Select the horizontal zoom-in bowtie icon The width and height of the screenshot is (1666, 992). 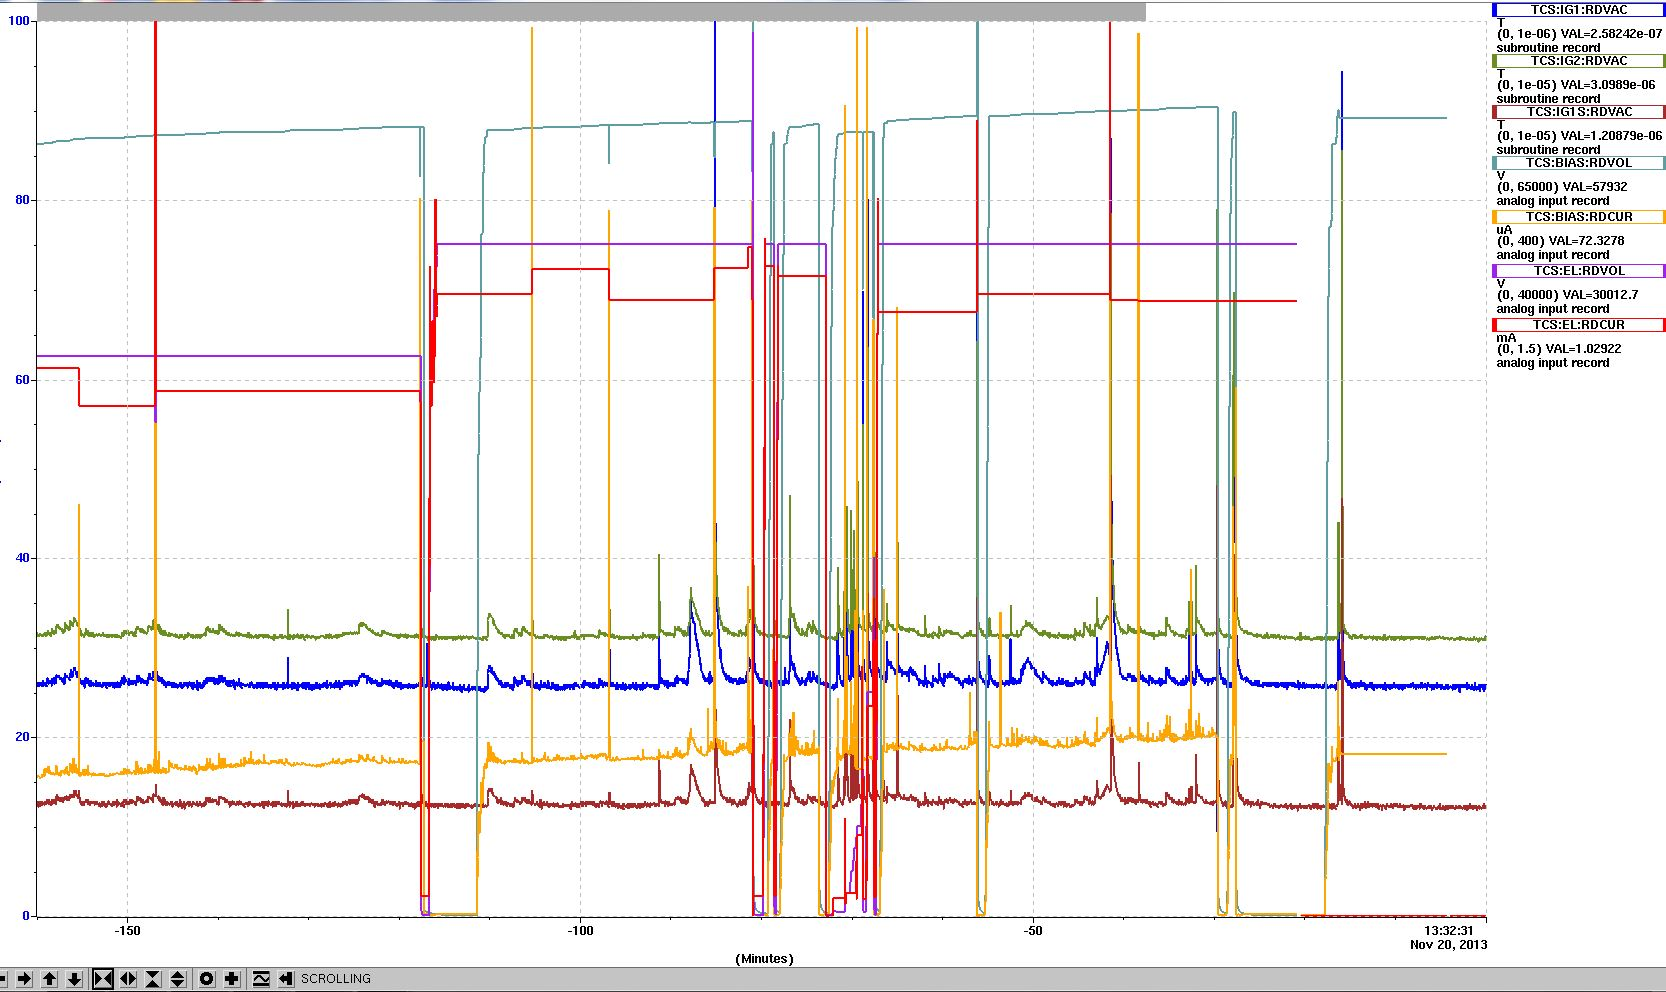tap(103, 979)
